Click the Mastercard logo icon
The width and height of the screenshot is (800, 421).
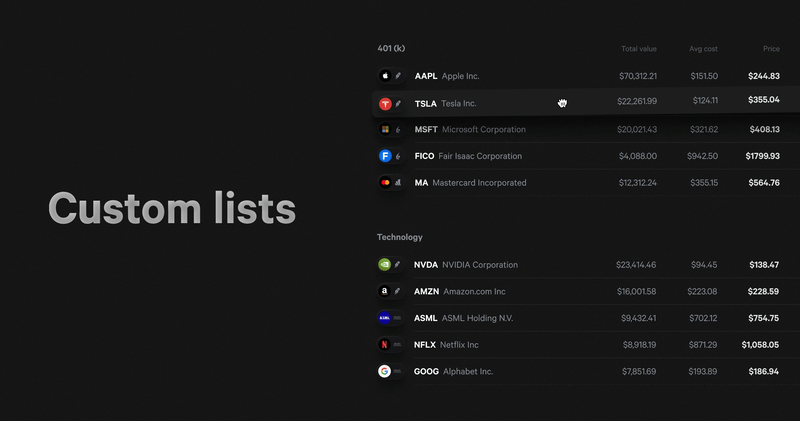(x=385, y=183)
